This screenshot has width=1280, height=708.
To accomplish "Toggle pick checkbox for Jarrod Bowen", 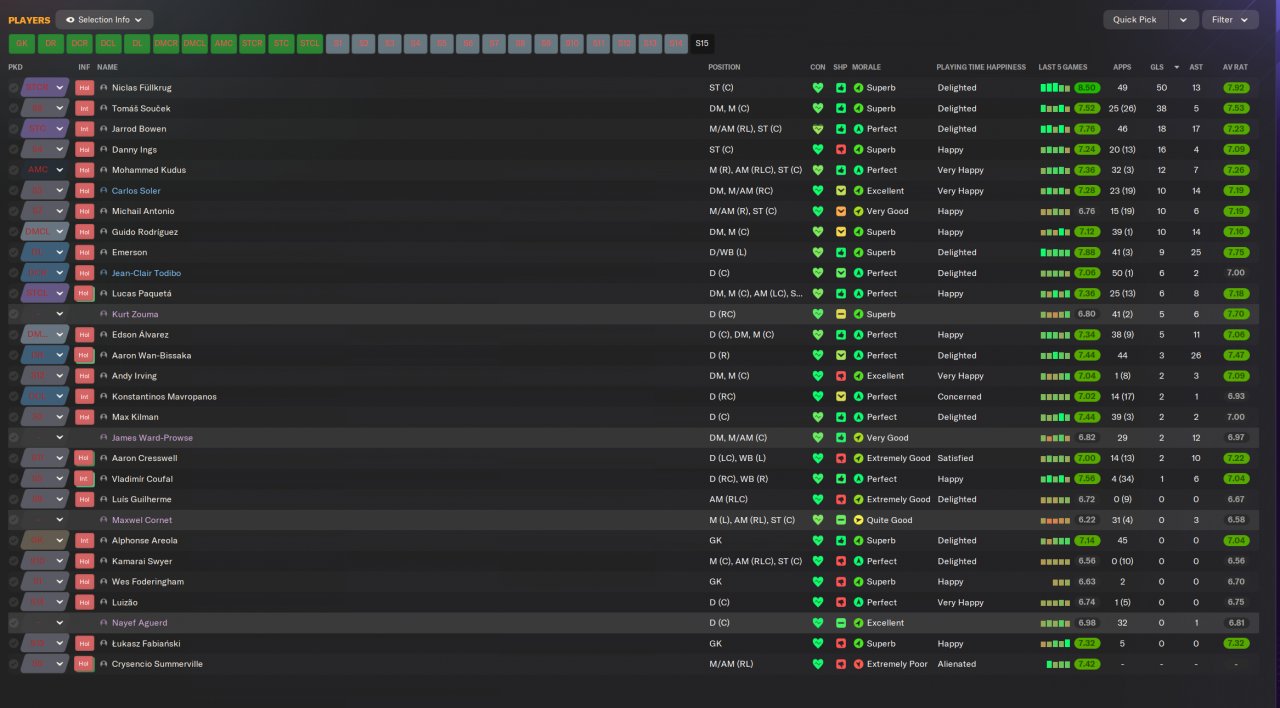I will [x=14, y=129].
